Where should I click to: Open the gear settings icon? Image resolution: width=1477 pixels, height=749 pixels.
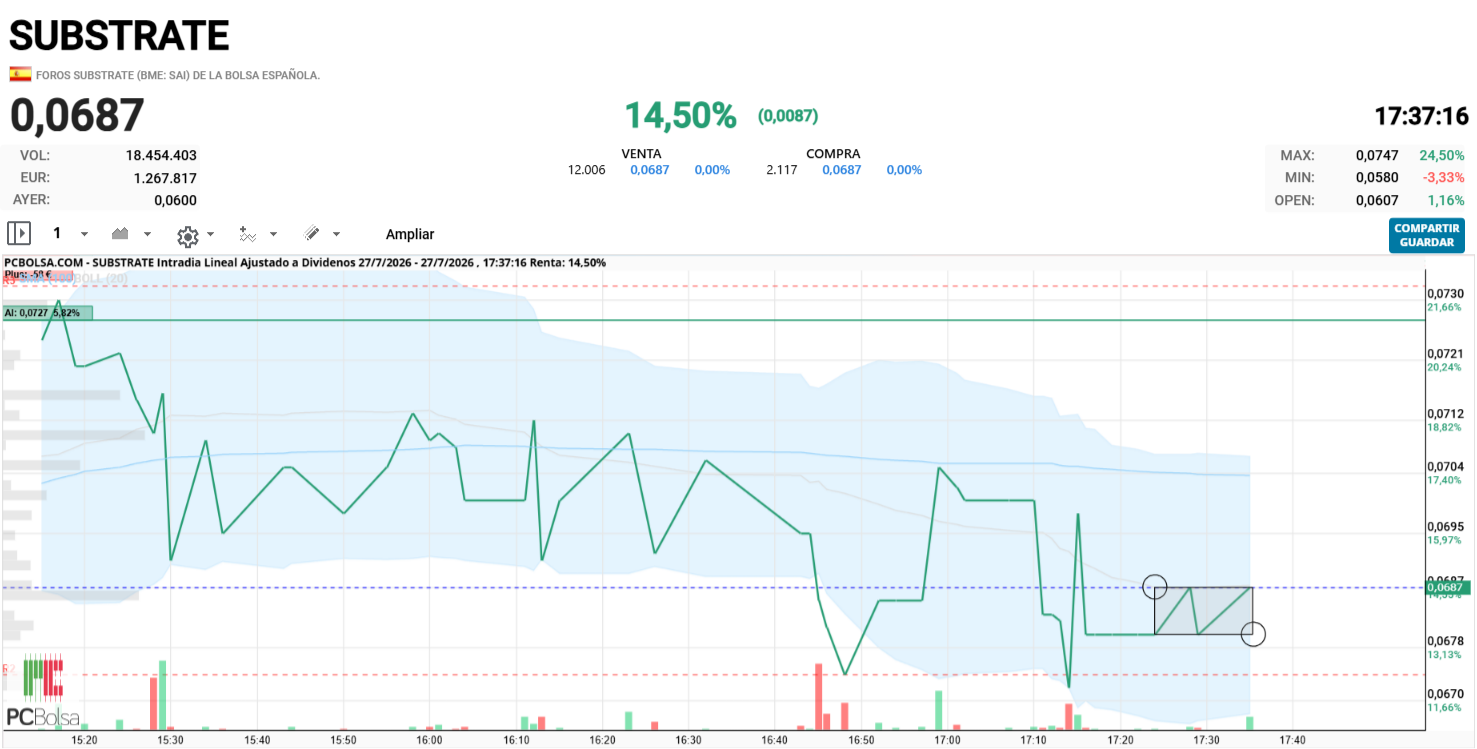pos(187,236)
